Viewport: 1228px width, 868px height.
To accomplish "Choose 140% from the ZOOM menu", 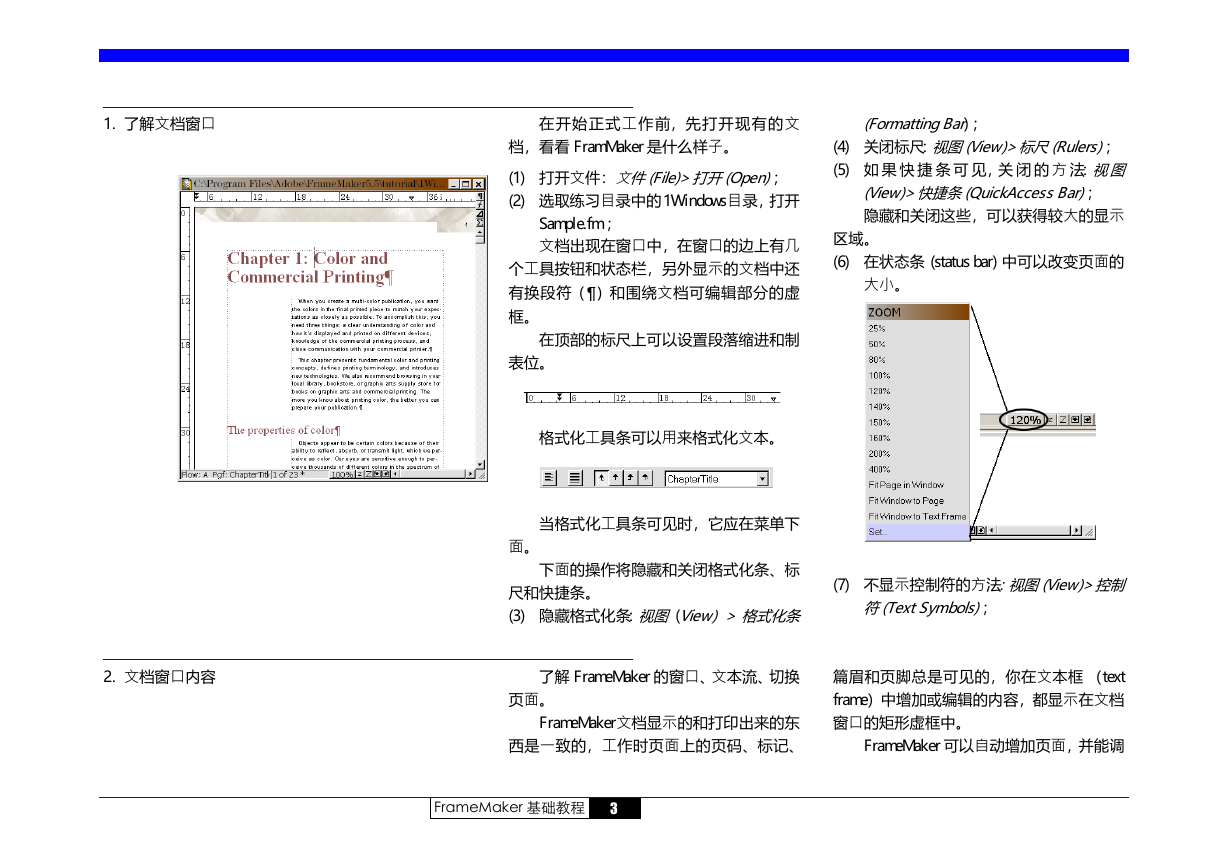I will pyautogui.click(x=879, y=407).
